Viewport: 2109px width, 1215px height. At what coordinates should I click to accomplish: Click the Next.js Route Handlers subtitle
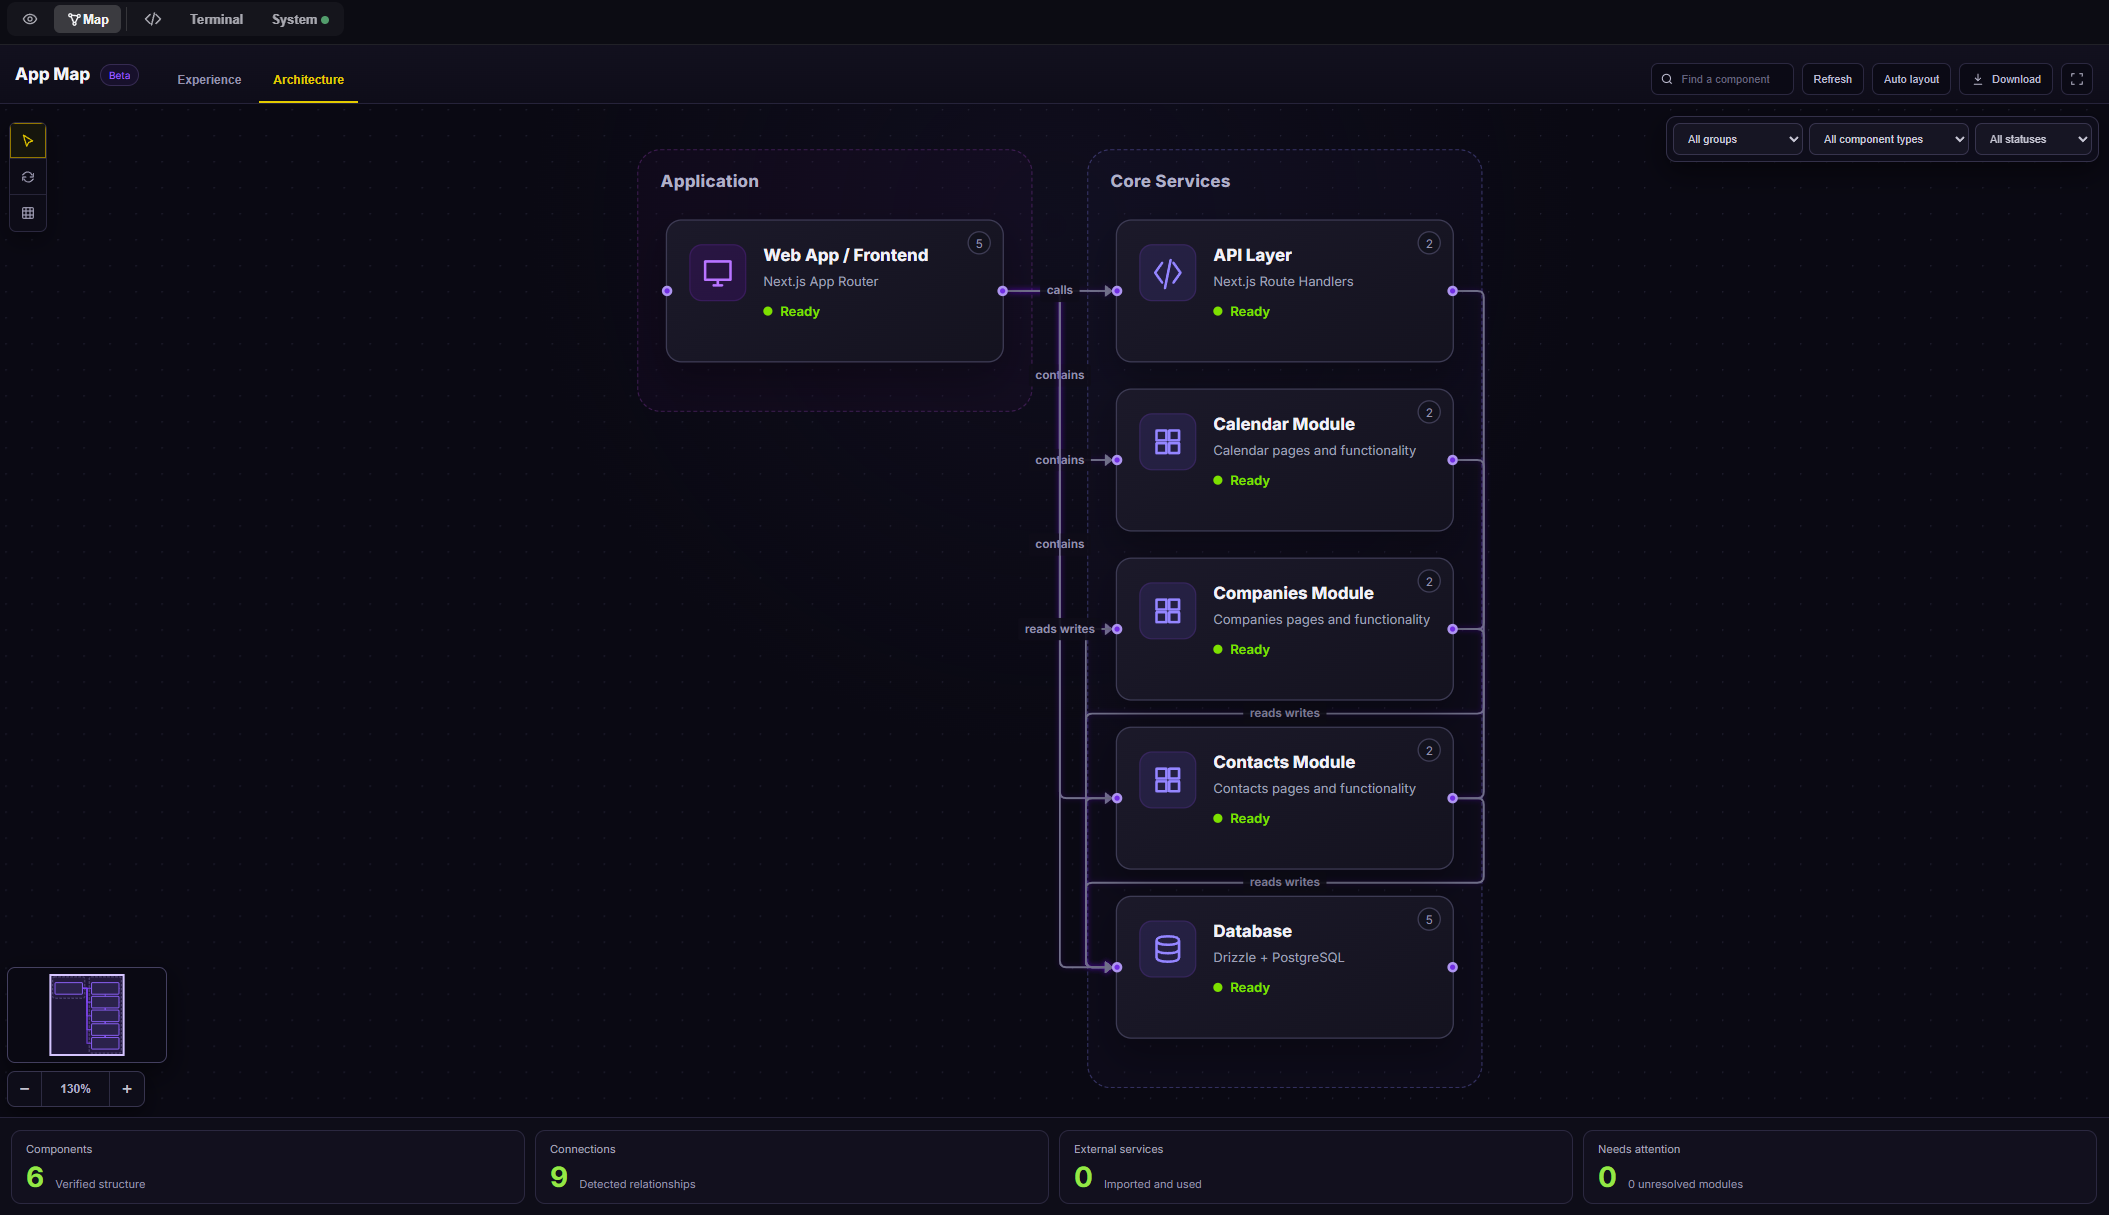[1283, 282]
